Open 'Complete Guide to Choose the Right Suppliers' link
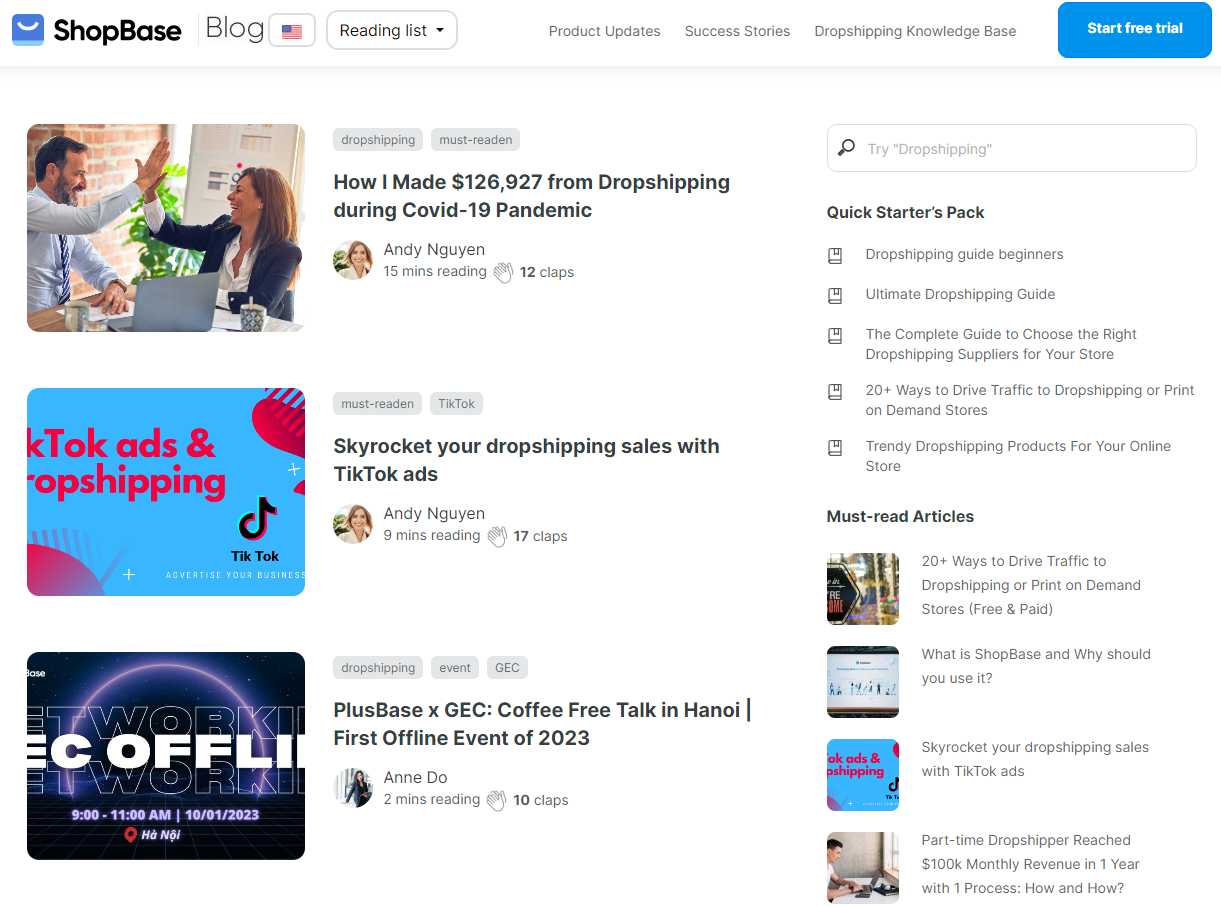 (x=1001, y=345)
